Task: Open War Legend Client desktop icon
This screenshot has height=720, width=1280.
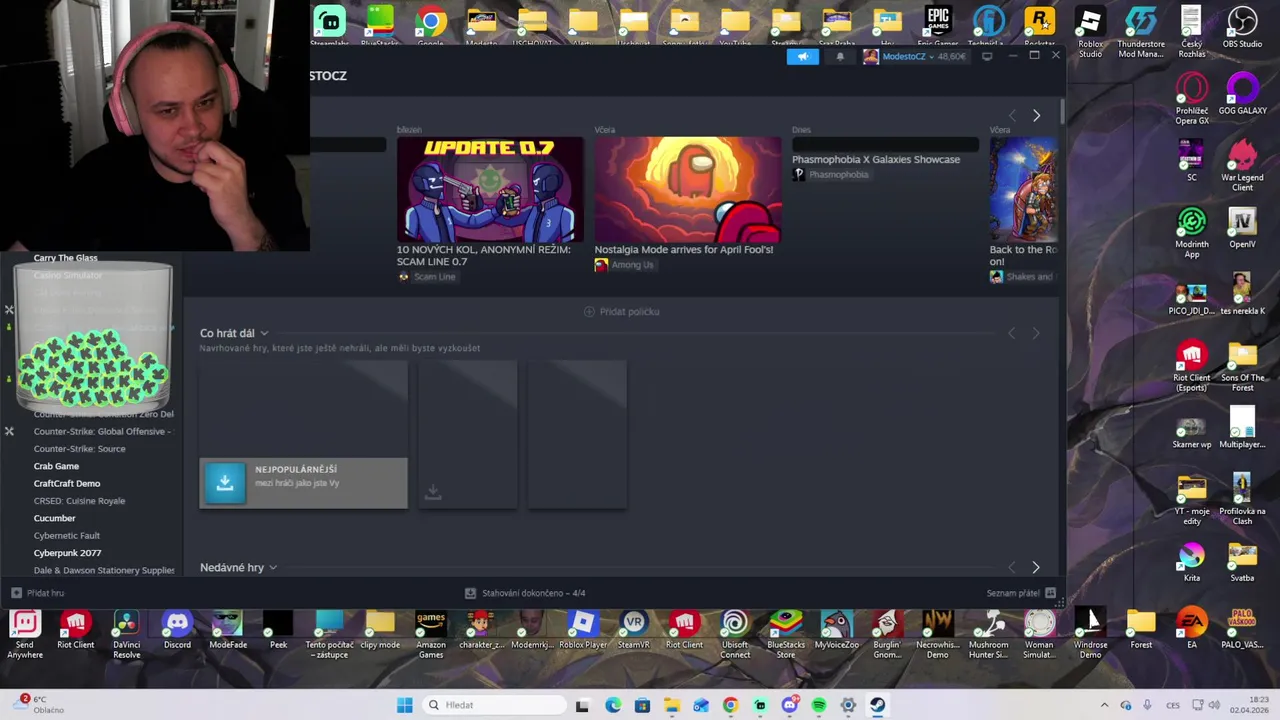Action: point(1242,164)
